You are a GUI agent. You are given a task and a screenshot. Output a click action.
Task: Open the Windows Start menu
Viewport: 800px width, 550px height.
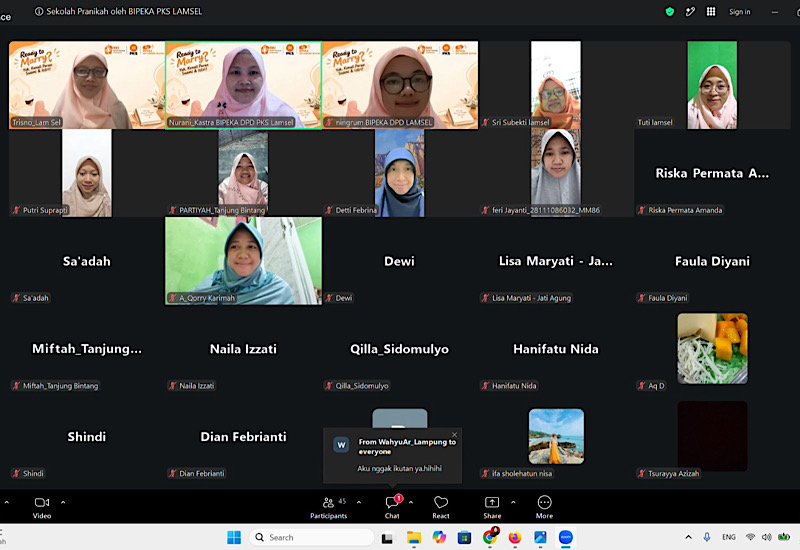(x=234, y=537)
